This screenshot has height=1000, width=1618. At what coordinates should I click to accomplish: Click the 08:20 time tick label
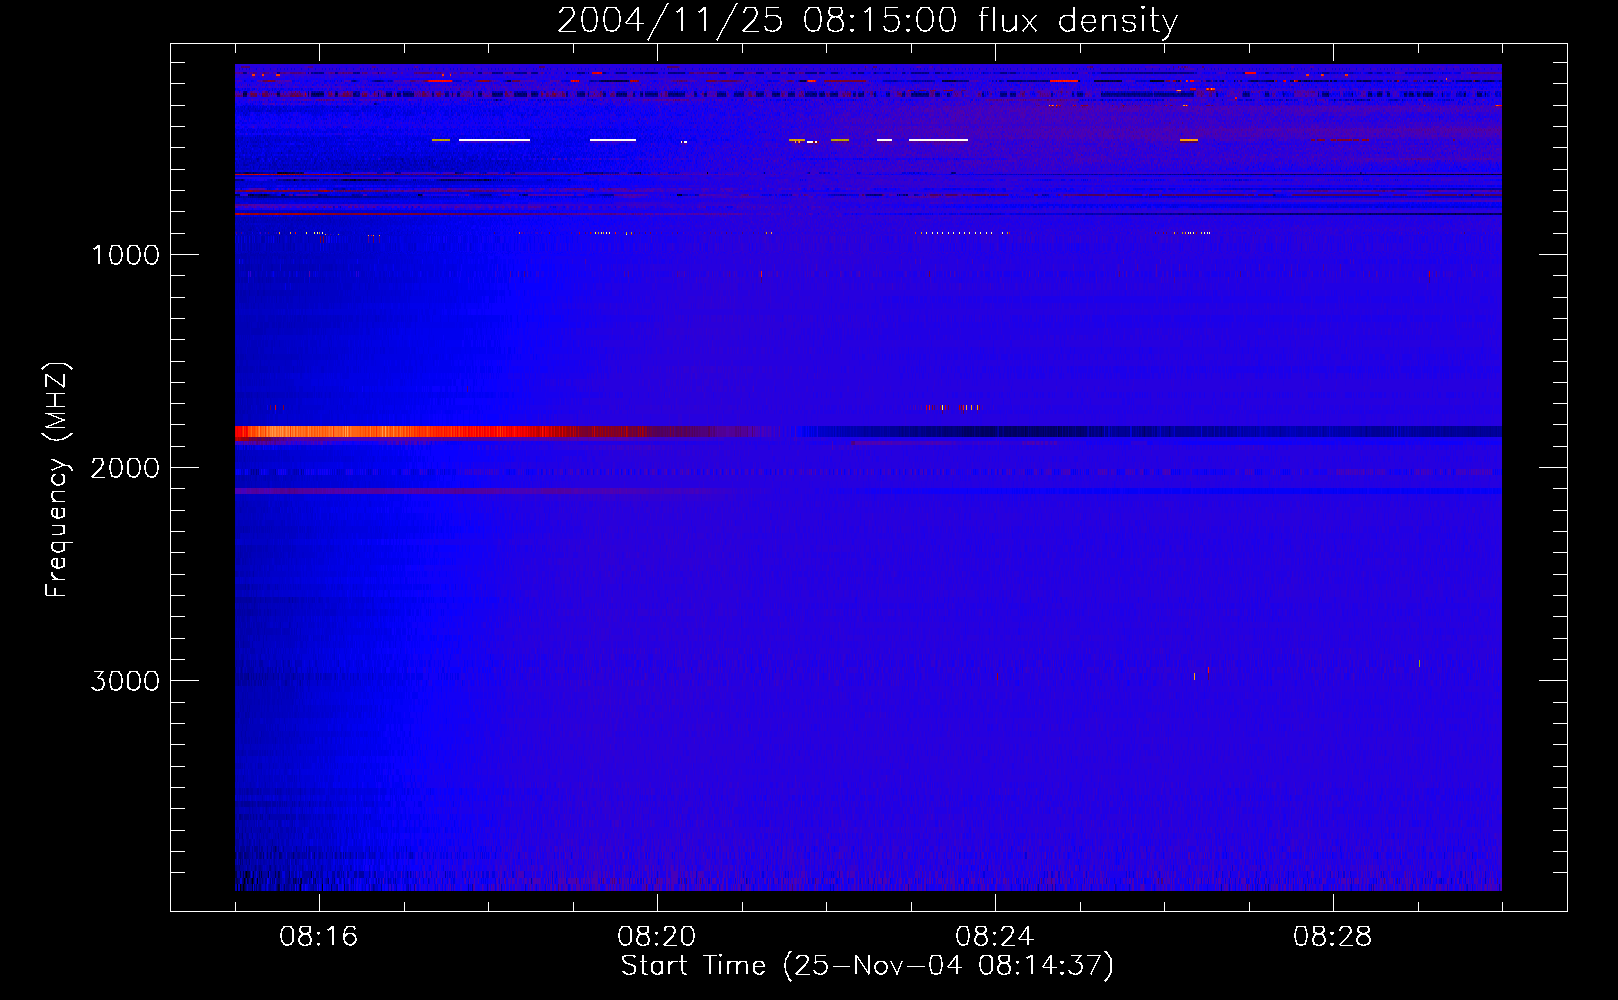(x=657, y=937)
